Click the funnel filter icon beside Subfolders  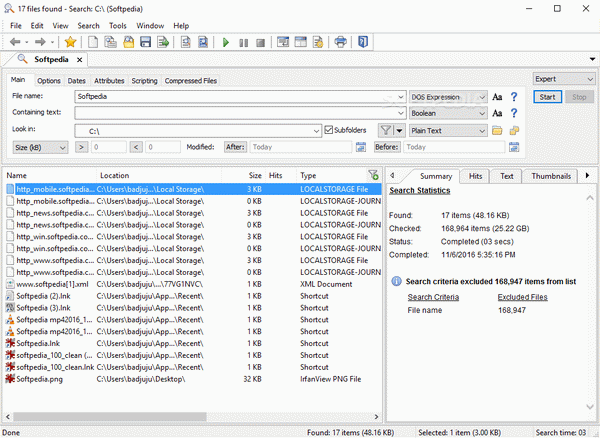386,130
